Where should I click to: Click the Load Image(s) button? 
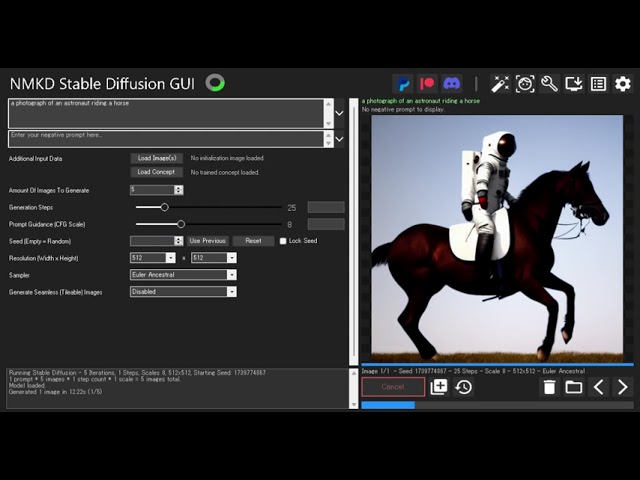[x=157, y=158]
